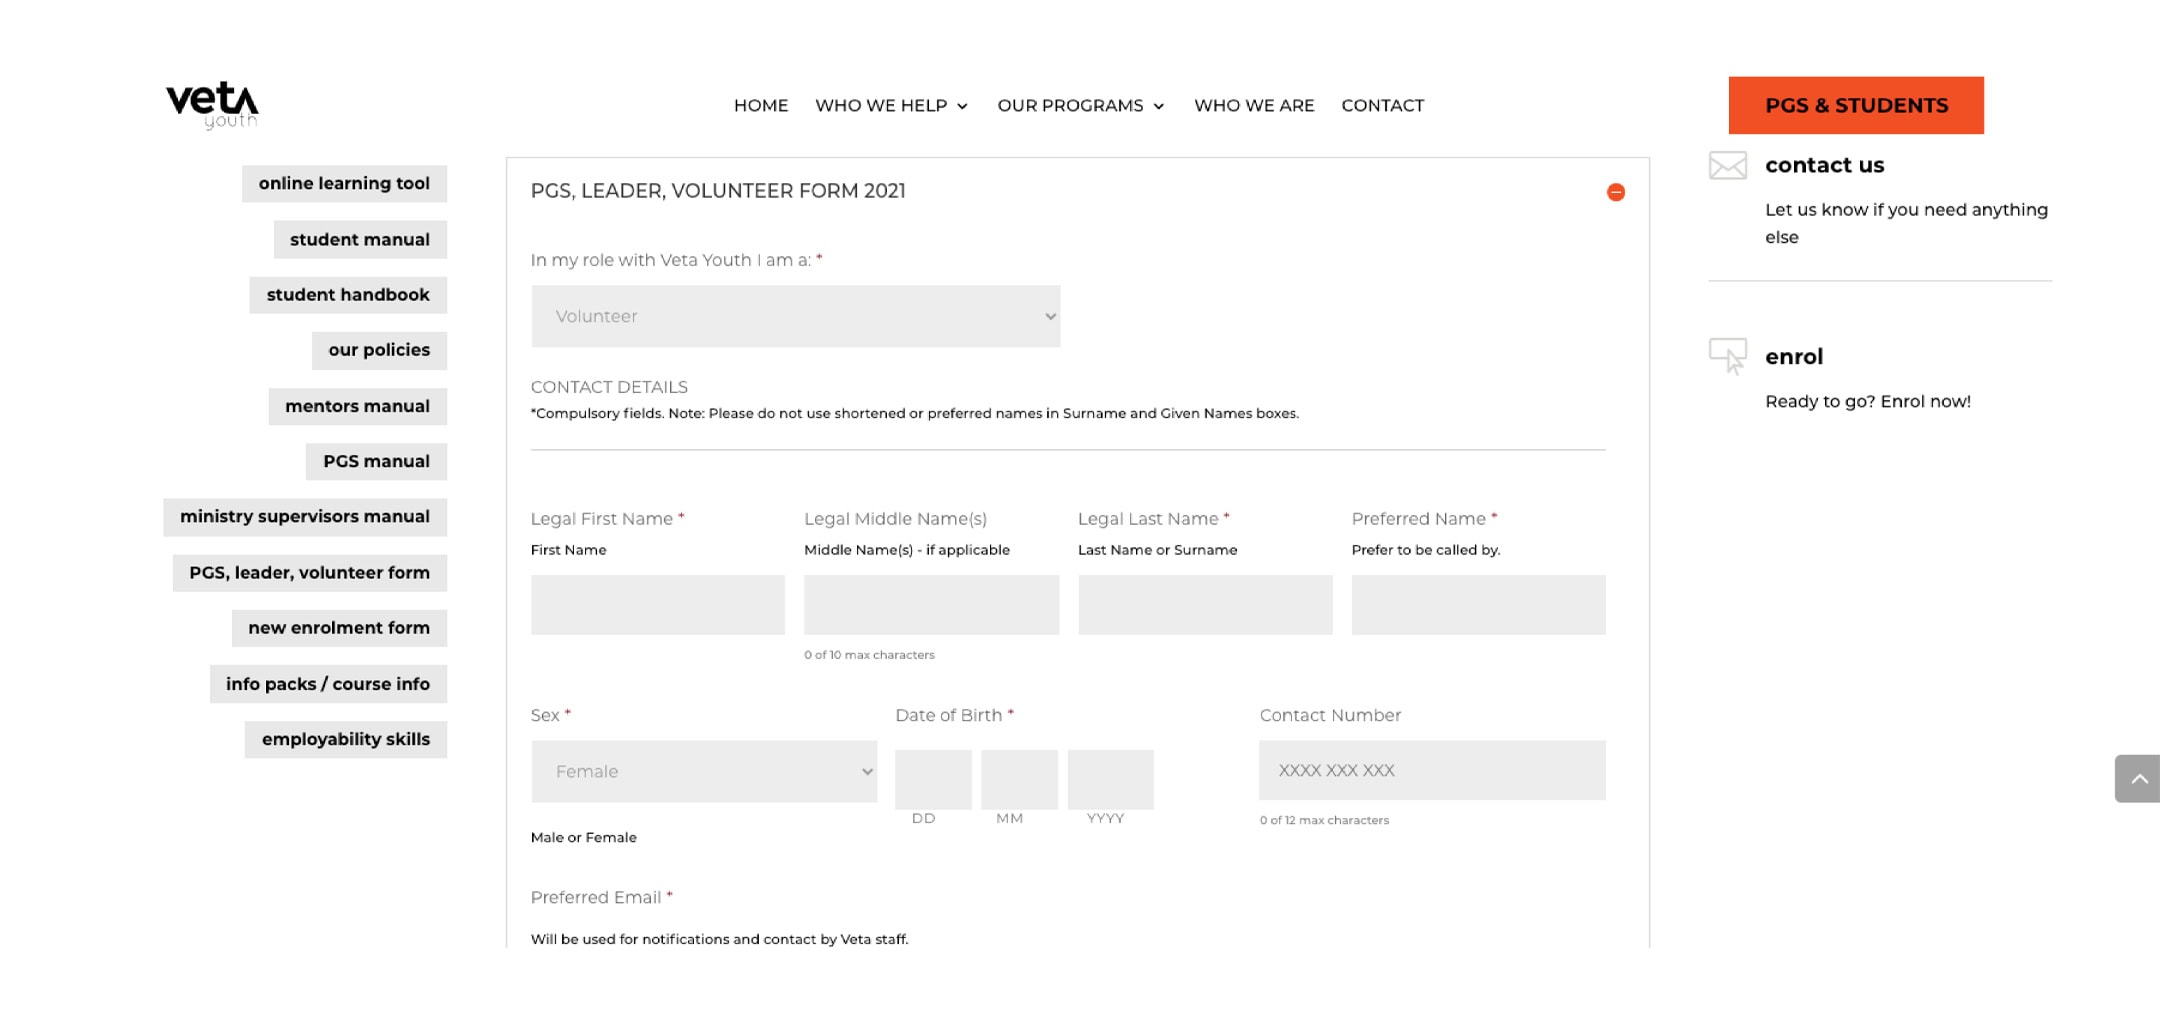Go to the Home menu item

click(x=761, y=105)
